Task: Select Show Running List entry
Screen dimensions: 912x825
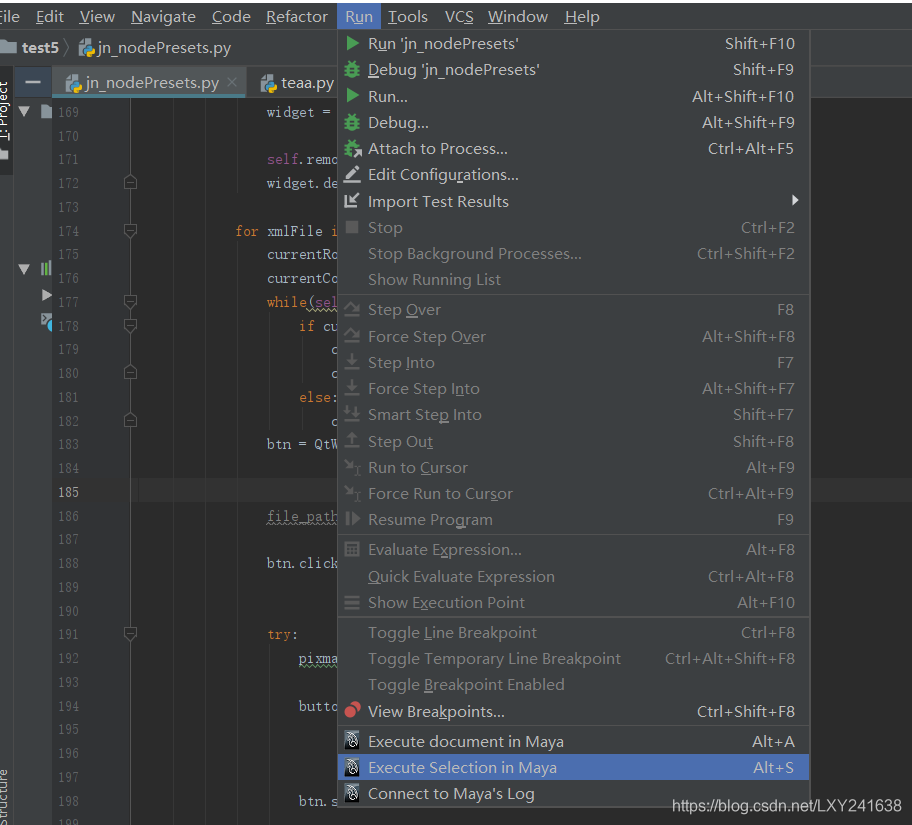Action: 573,280
